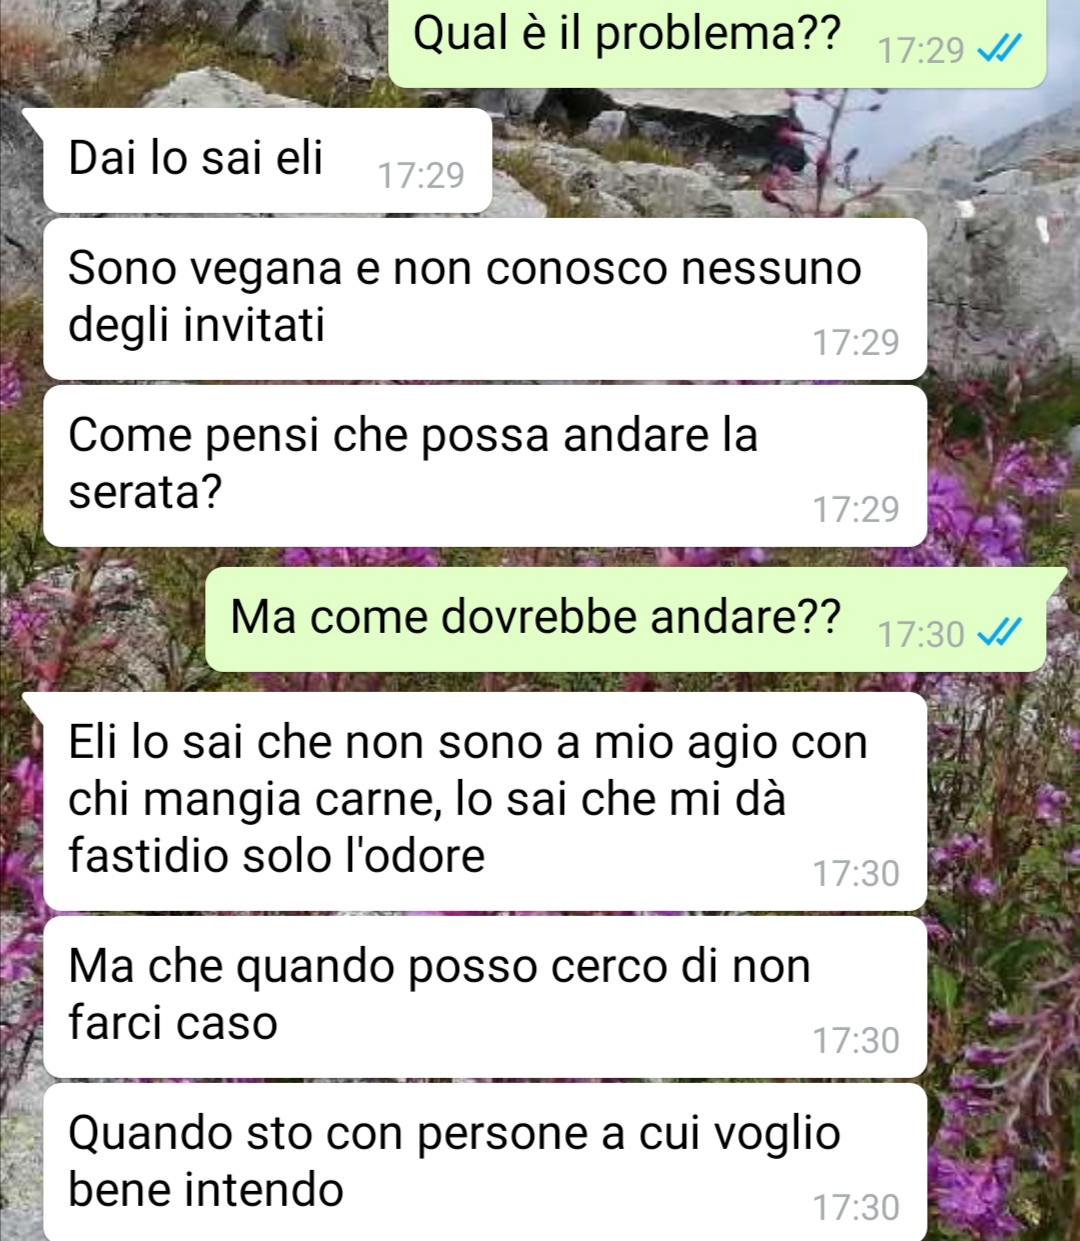Image resolution: width=1080 pixels, height=1241 pixels.
Task: Tap the 'Ma che quando posso cerco' message
Action: point(485,997)
